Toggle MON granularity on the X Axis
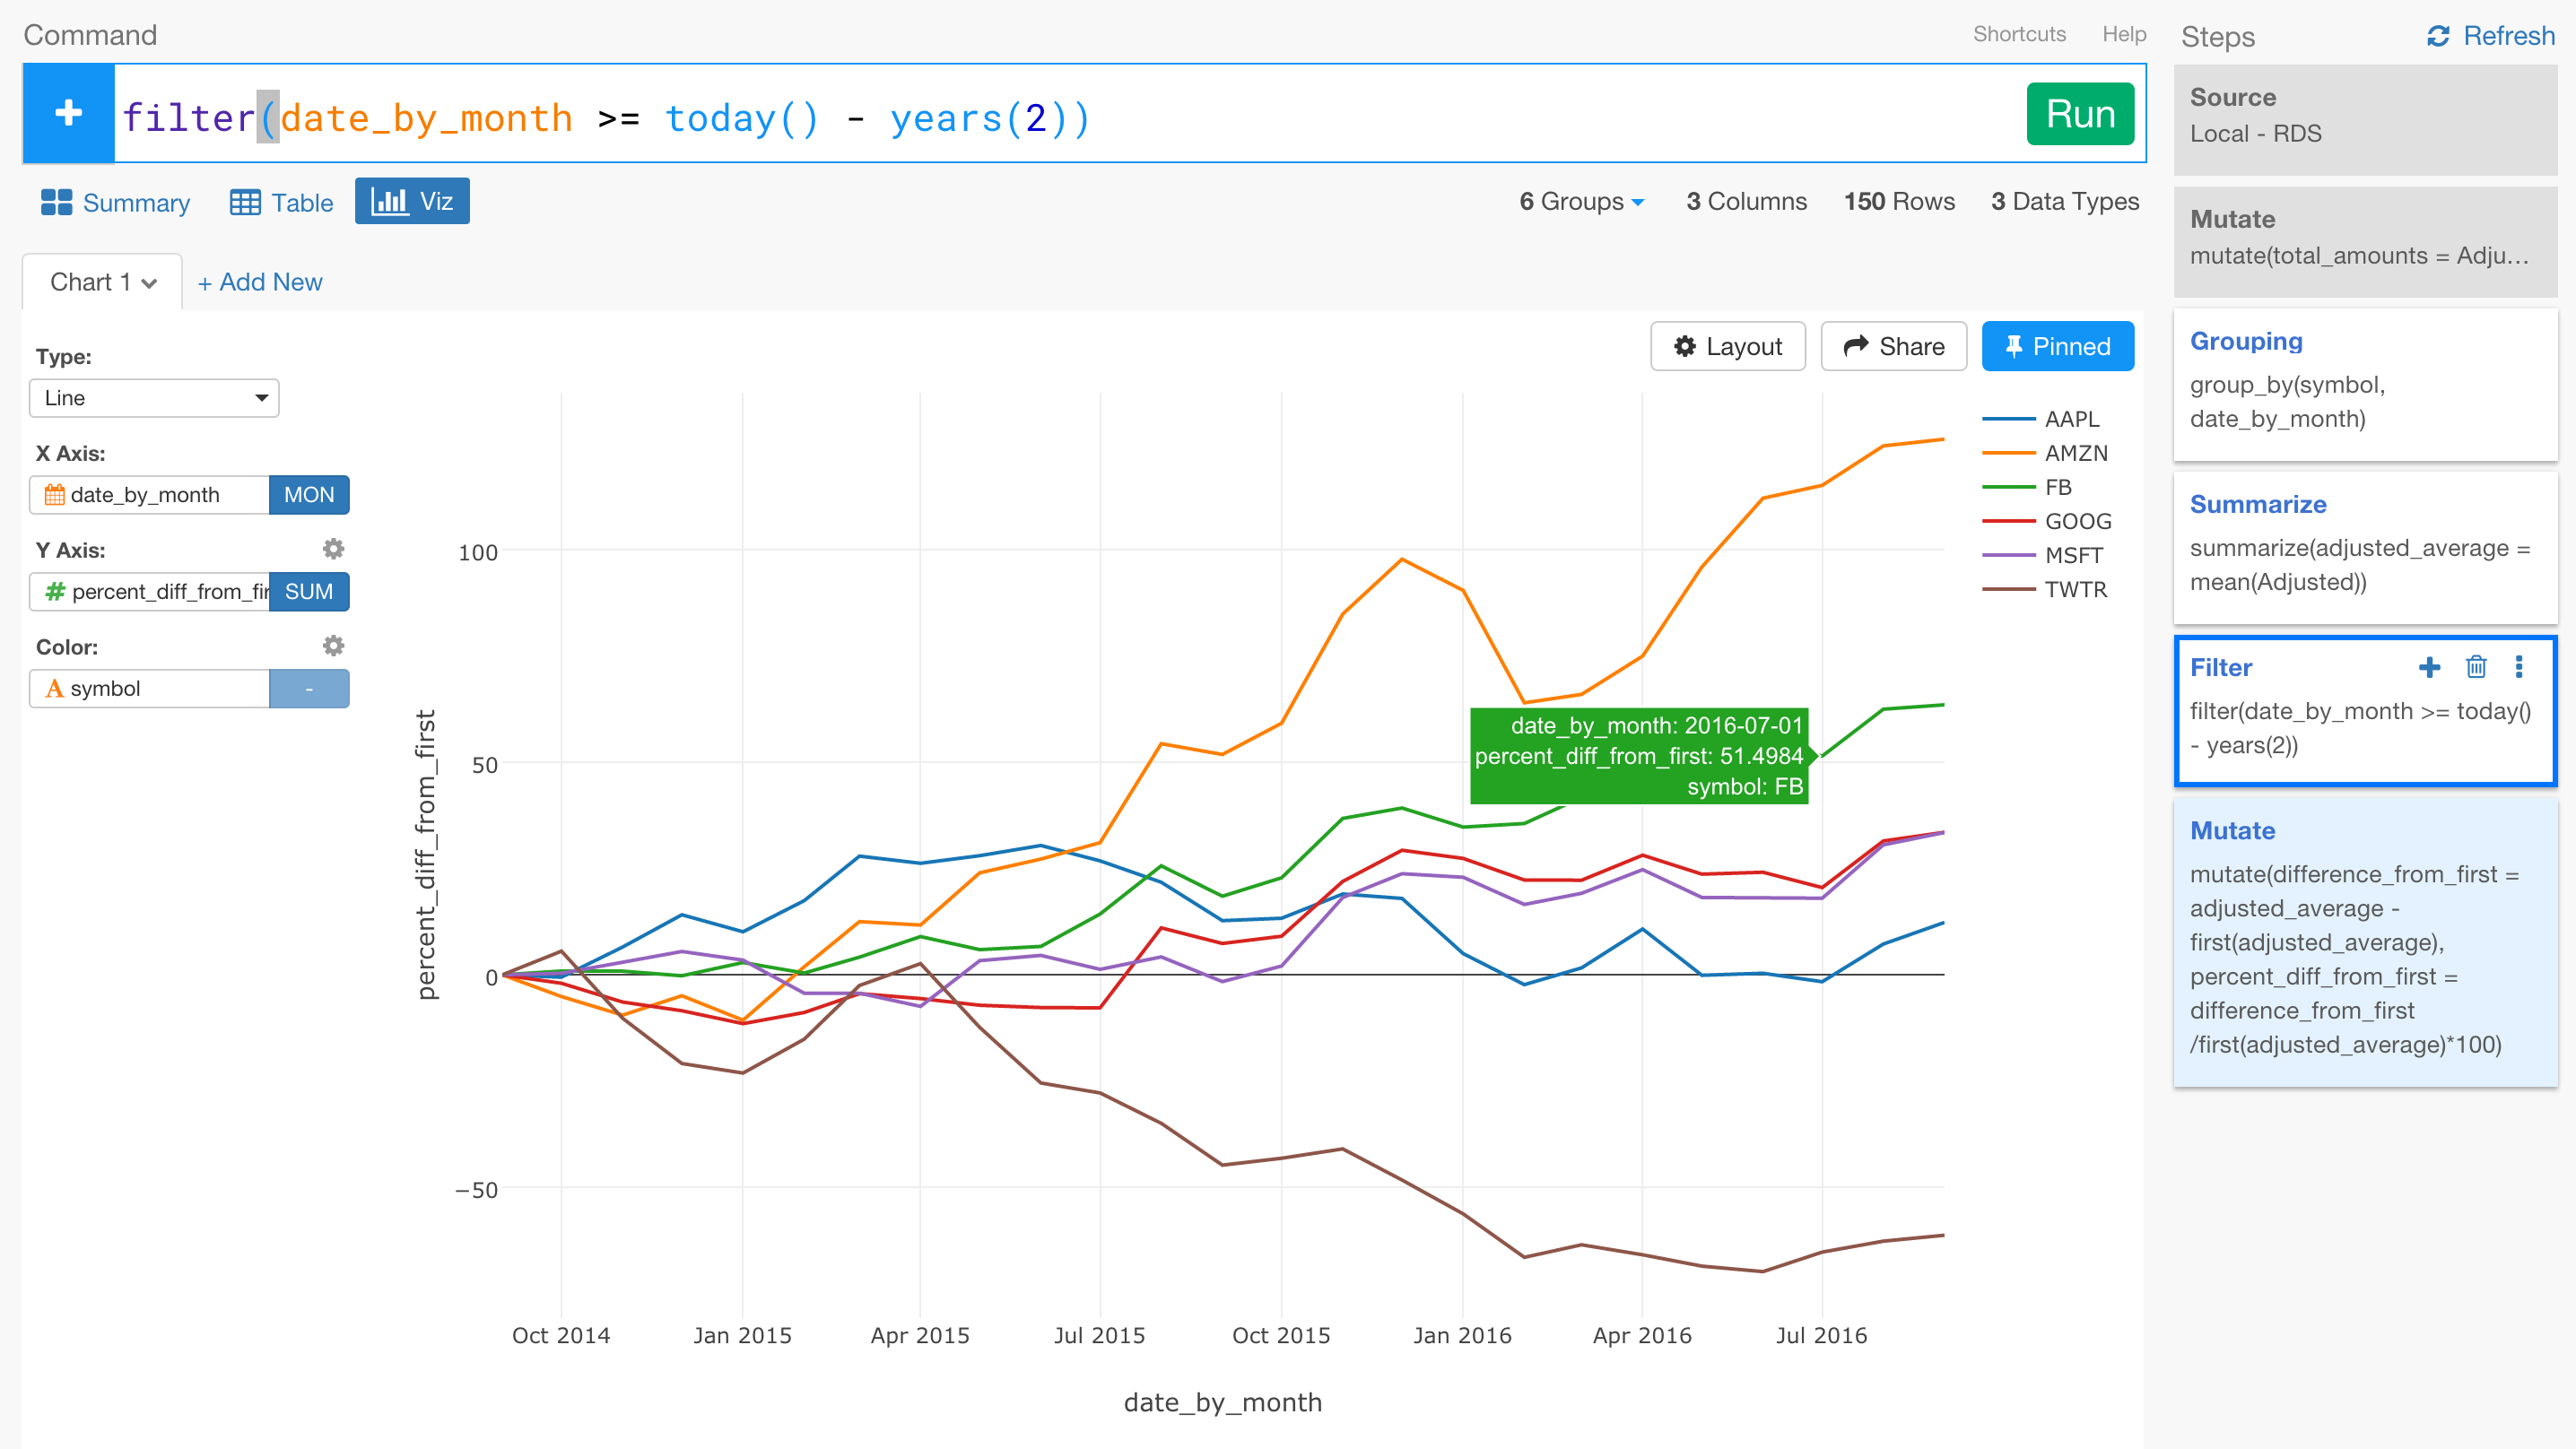This screenshot has height=1449, width=2576. click(309, 494)
